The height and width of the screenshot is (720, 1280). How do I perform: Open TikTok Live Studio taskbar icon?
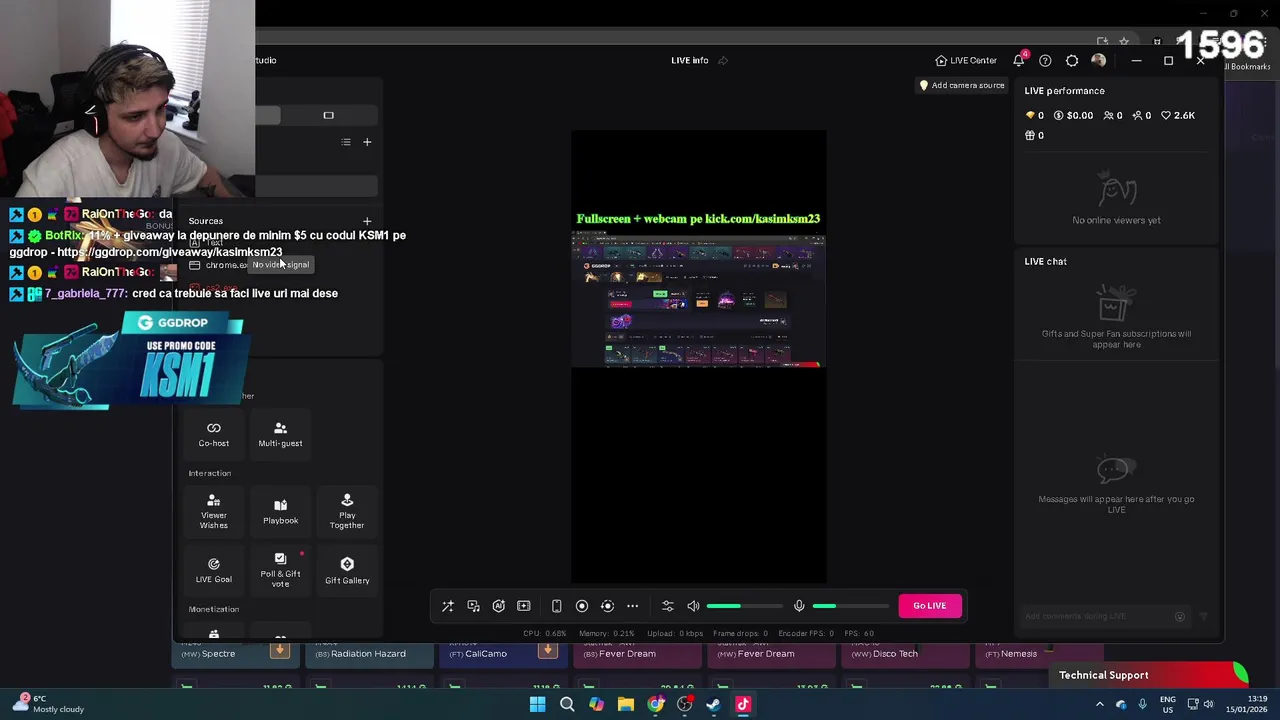[743, 704]
